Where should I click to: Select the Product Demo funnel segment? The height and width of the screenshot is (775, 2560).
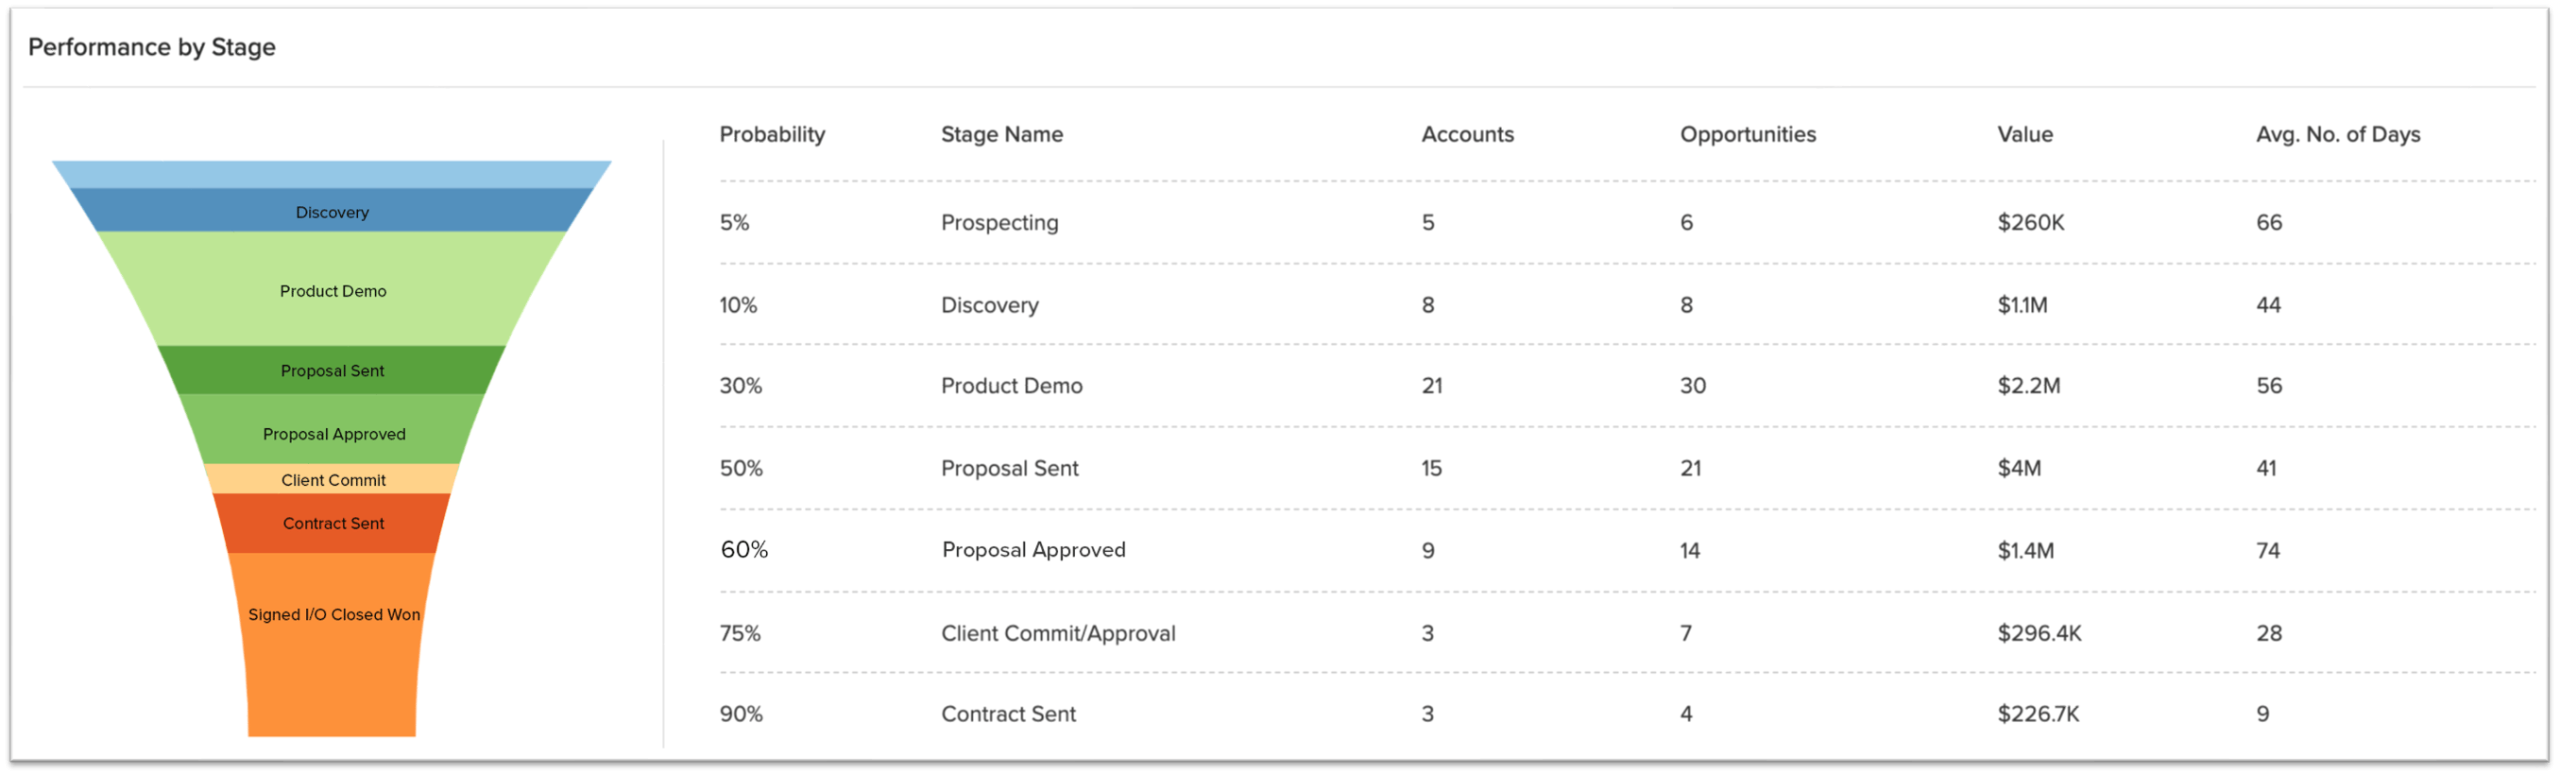click(x=332, y=290)
